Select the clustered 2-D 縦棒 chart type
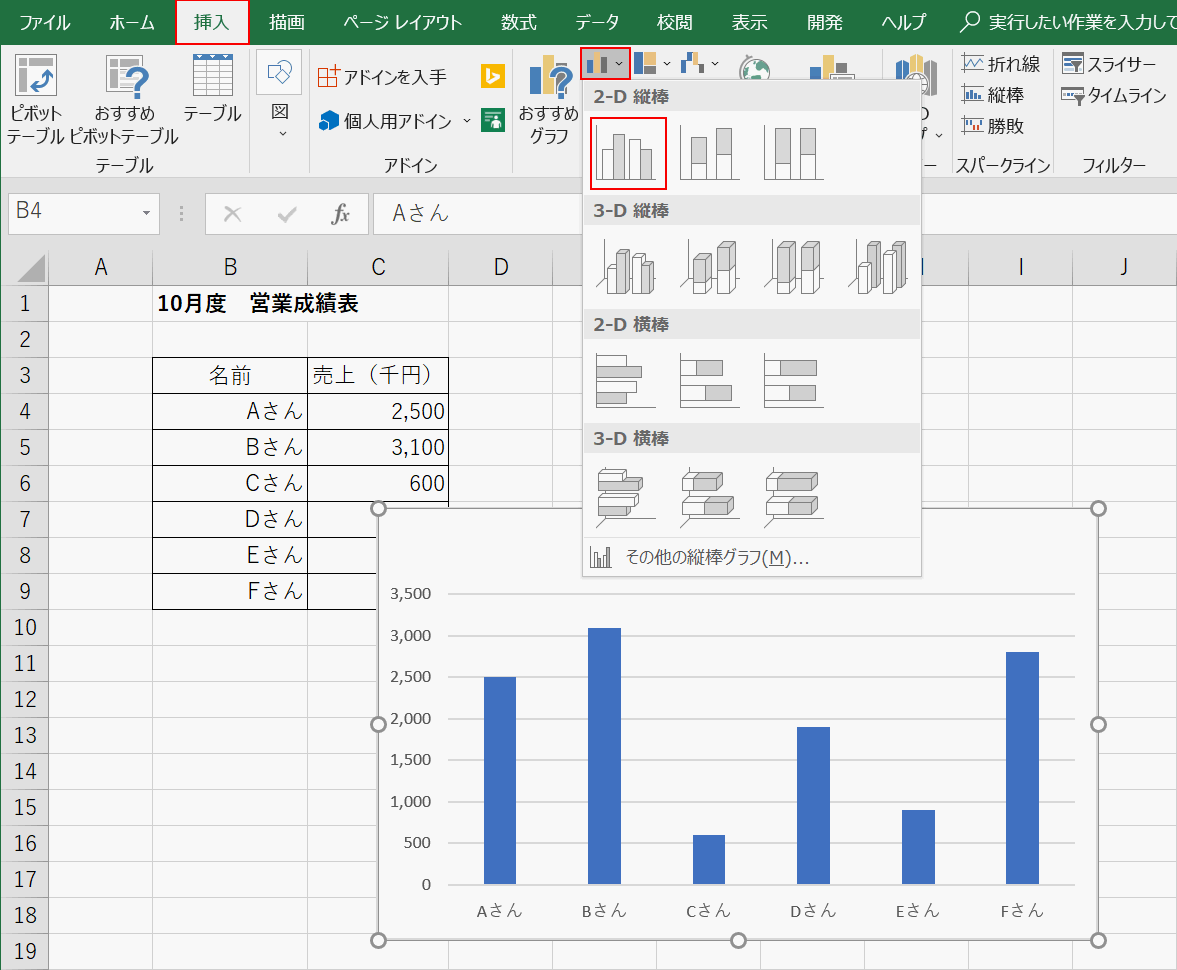1177x970 pixels. coord(627,152)
